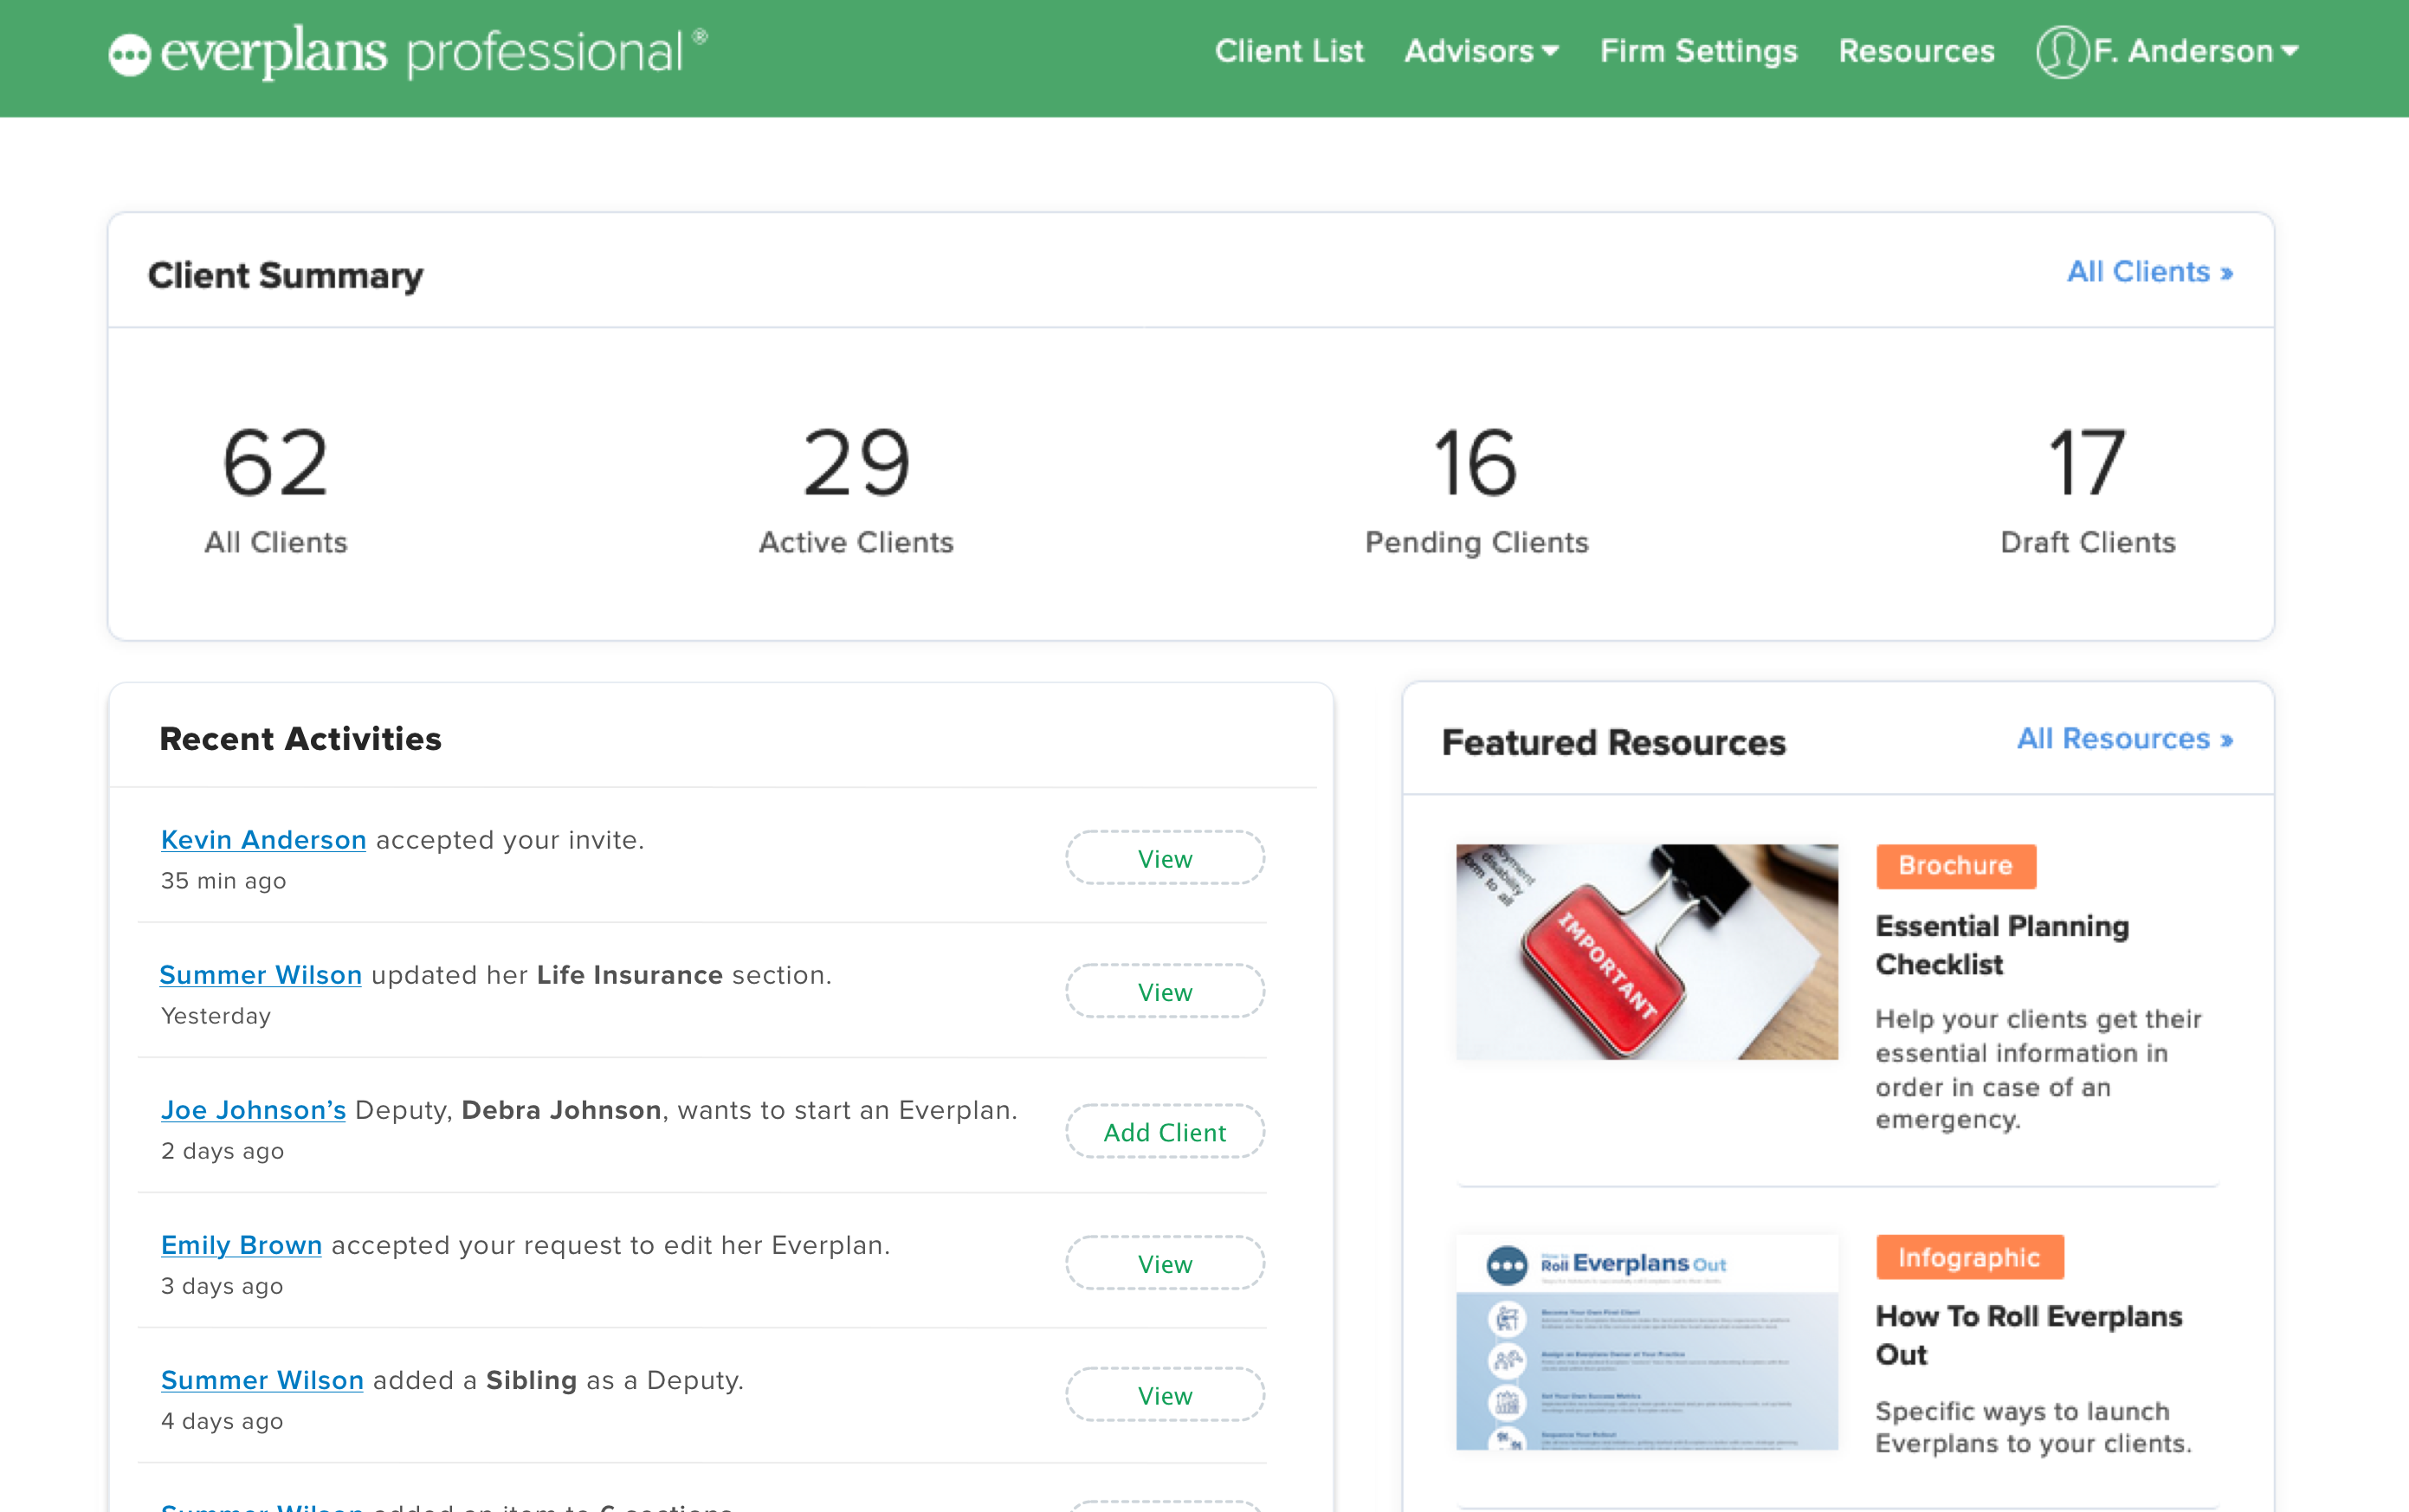2409x1512 pixels.
Task: Select the 16 Pending Clients stat
Action: [x=1476, y=465]
